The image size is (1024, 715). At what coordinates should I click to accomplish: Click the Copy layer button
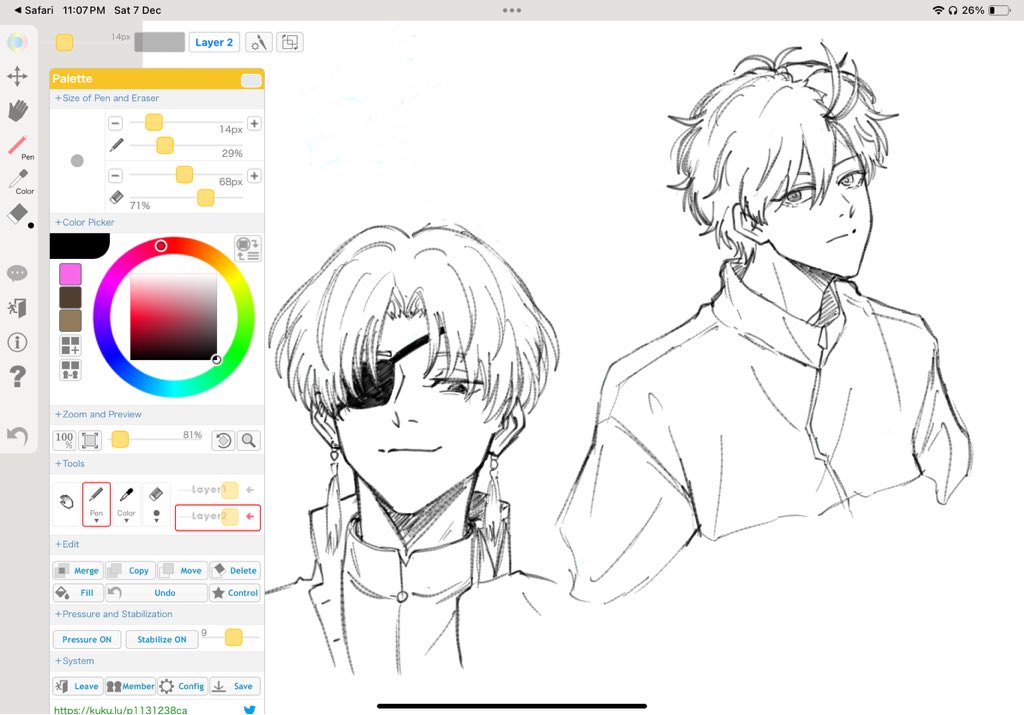tap(131, 570)
